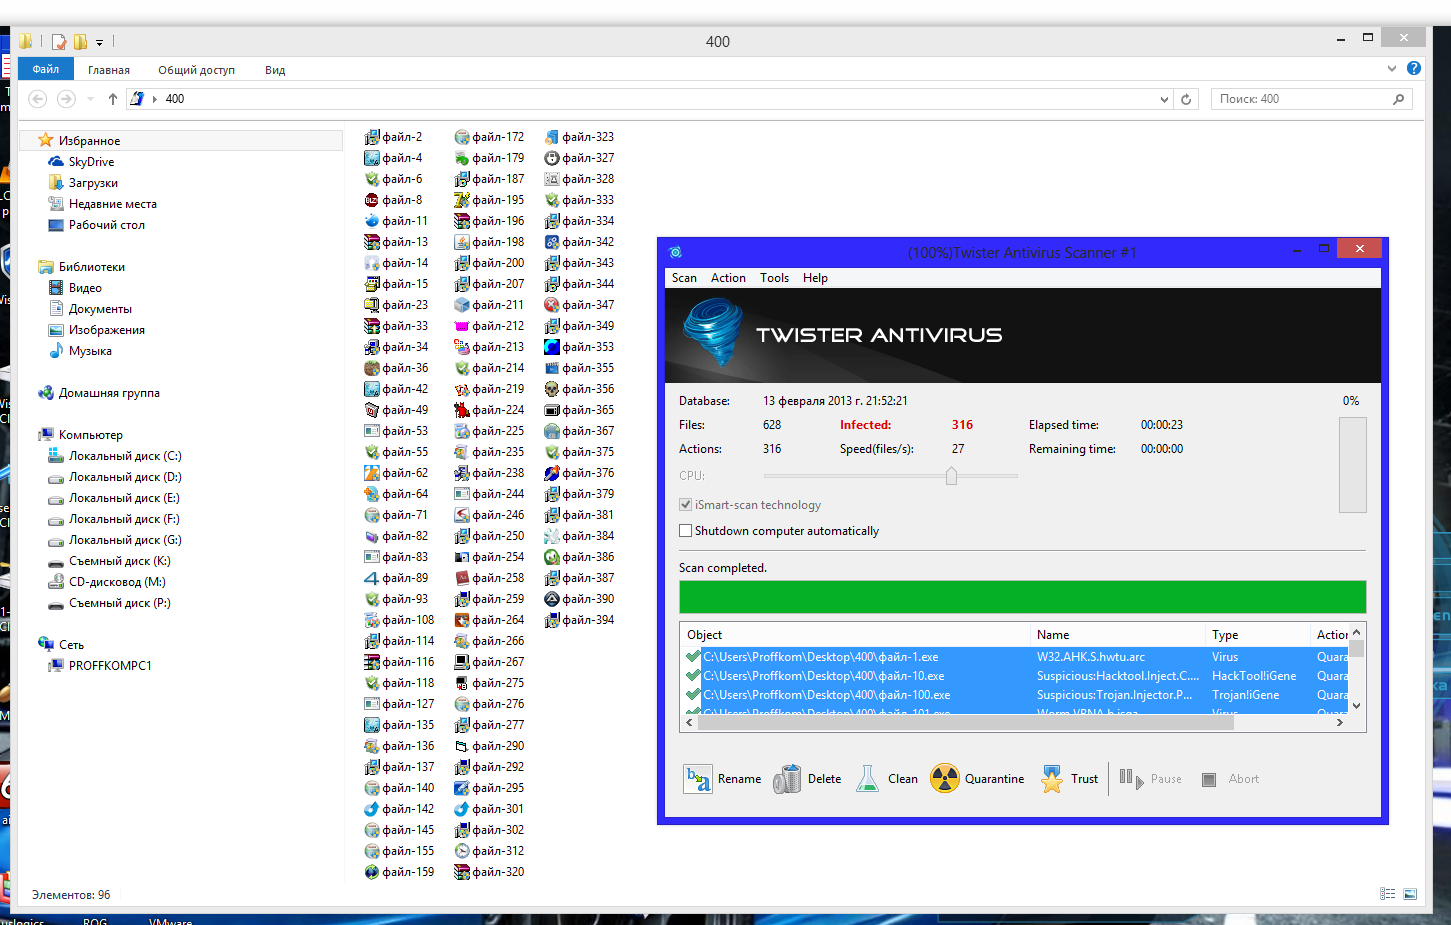Open Загрузки in the navigation pane
Viewport: 1451px width, 925px height.
tap(83, 183)
